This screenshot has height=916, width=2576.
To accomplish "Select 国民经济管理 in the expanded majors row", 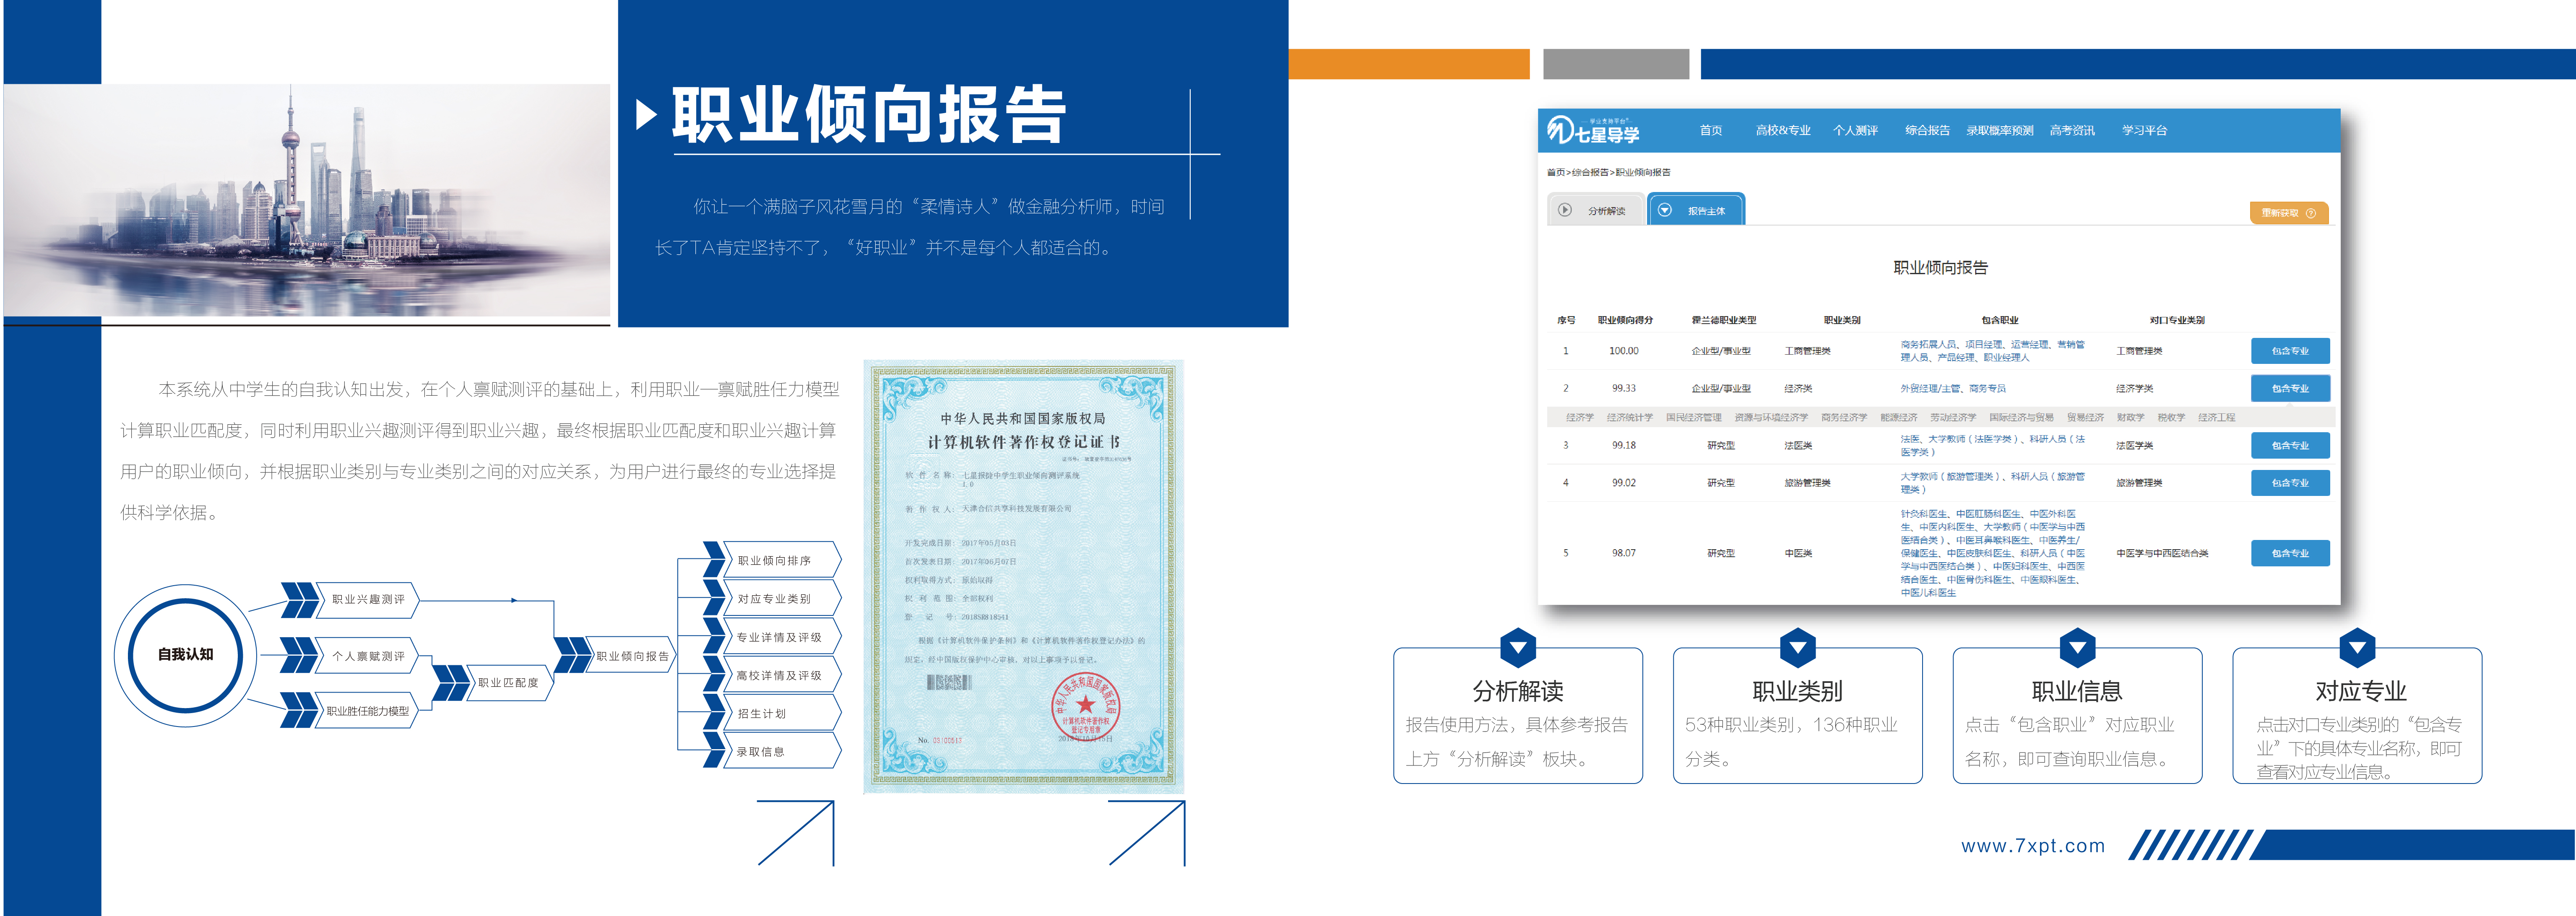I will tap(1693, 417).
